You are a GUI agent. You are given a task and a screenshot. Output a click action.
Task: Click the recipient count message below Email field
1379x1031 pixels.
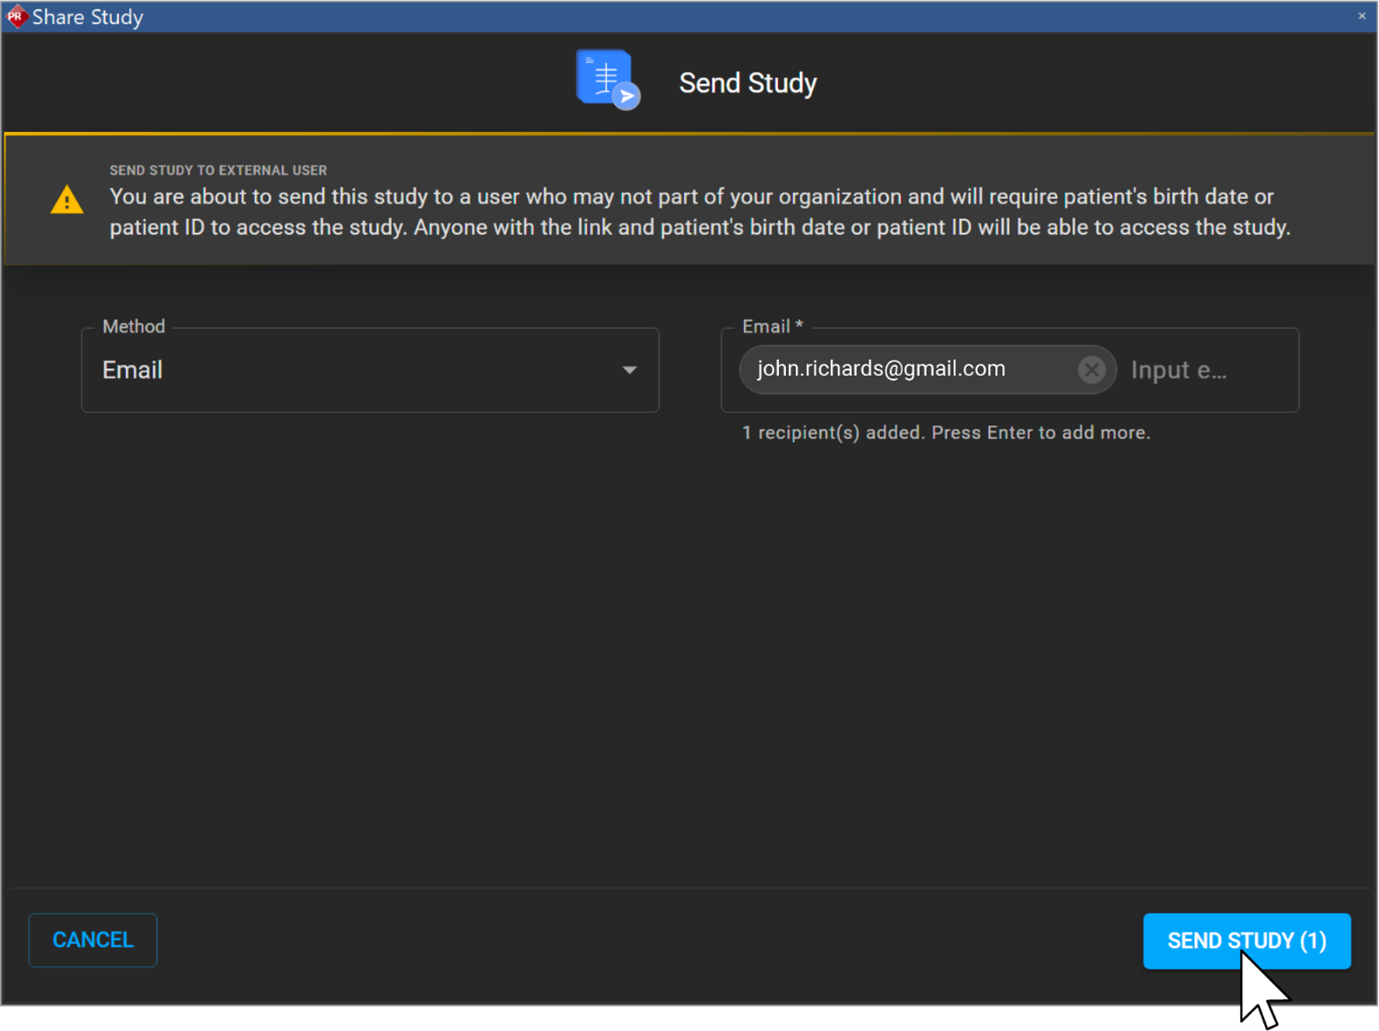(x=946, y=432)
